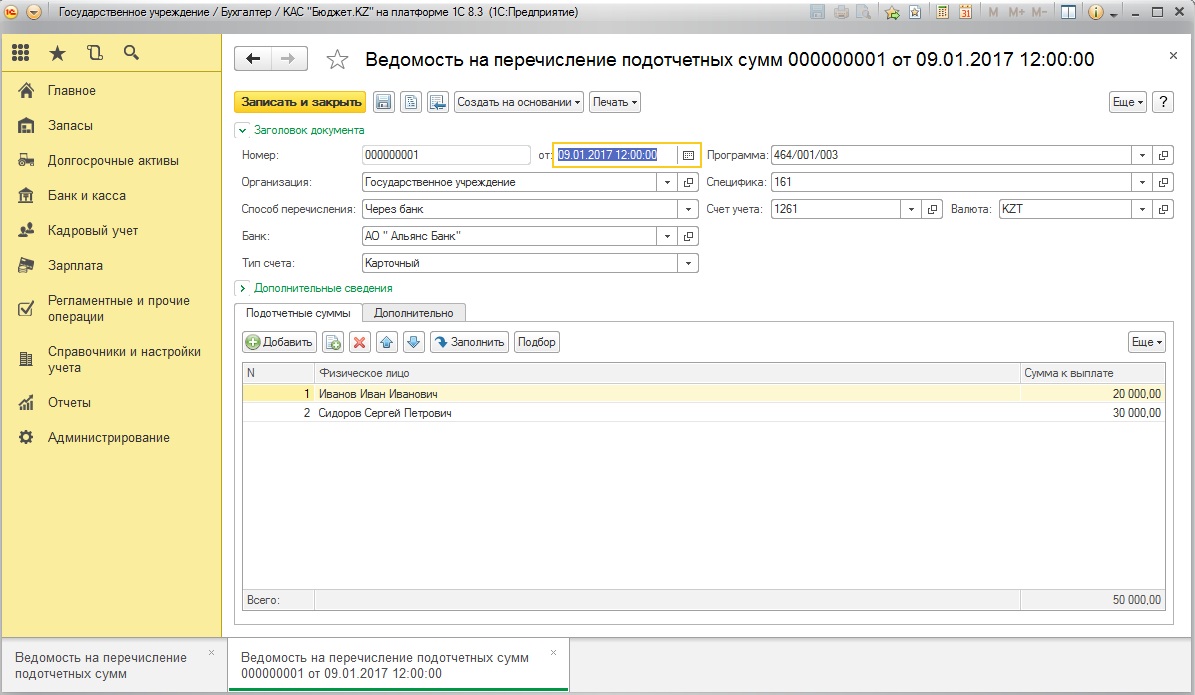
Task: Click the document movements report icon
Action: pyautogui.click(x=437, y=102)
